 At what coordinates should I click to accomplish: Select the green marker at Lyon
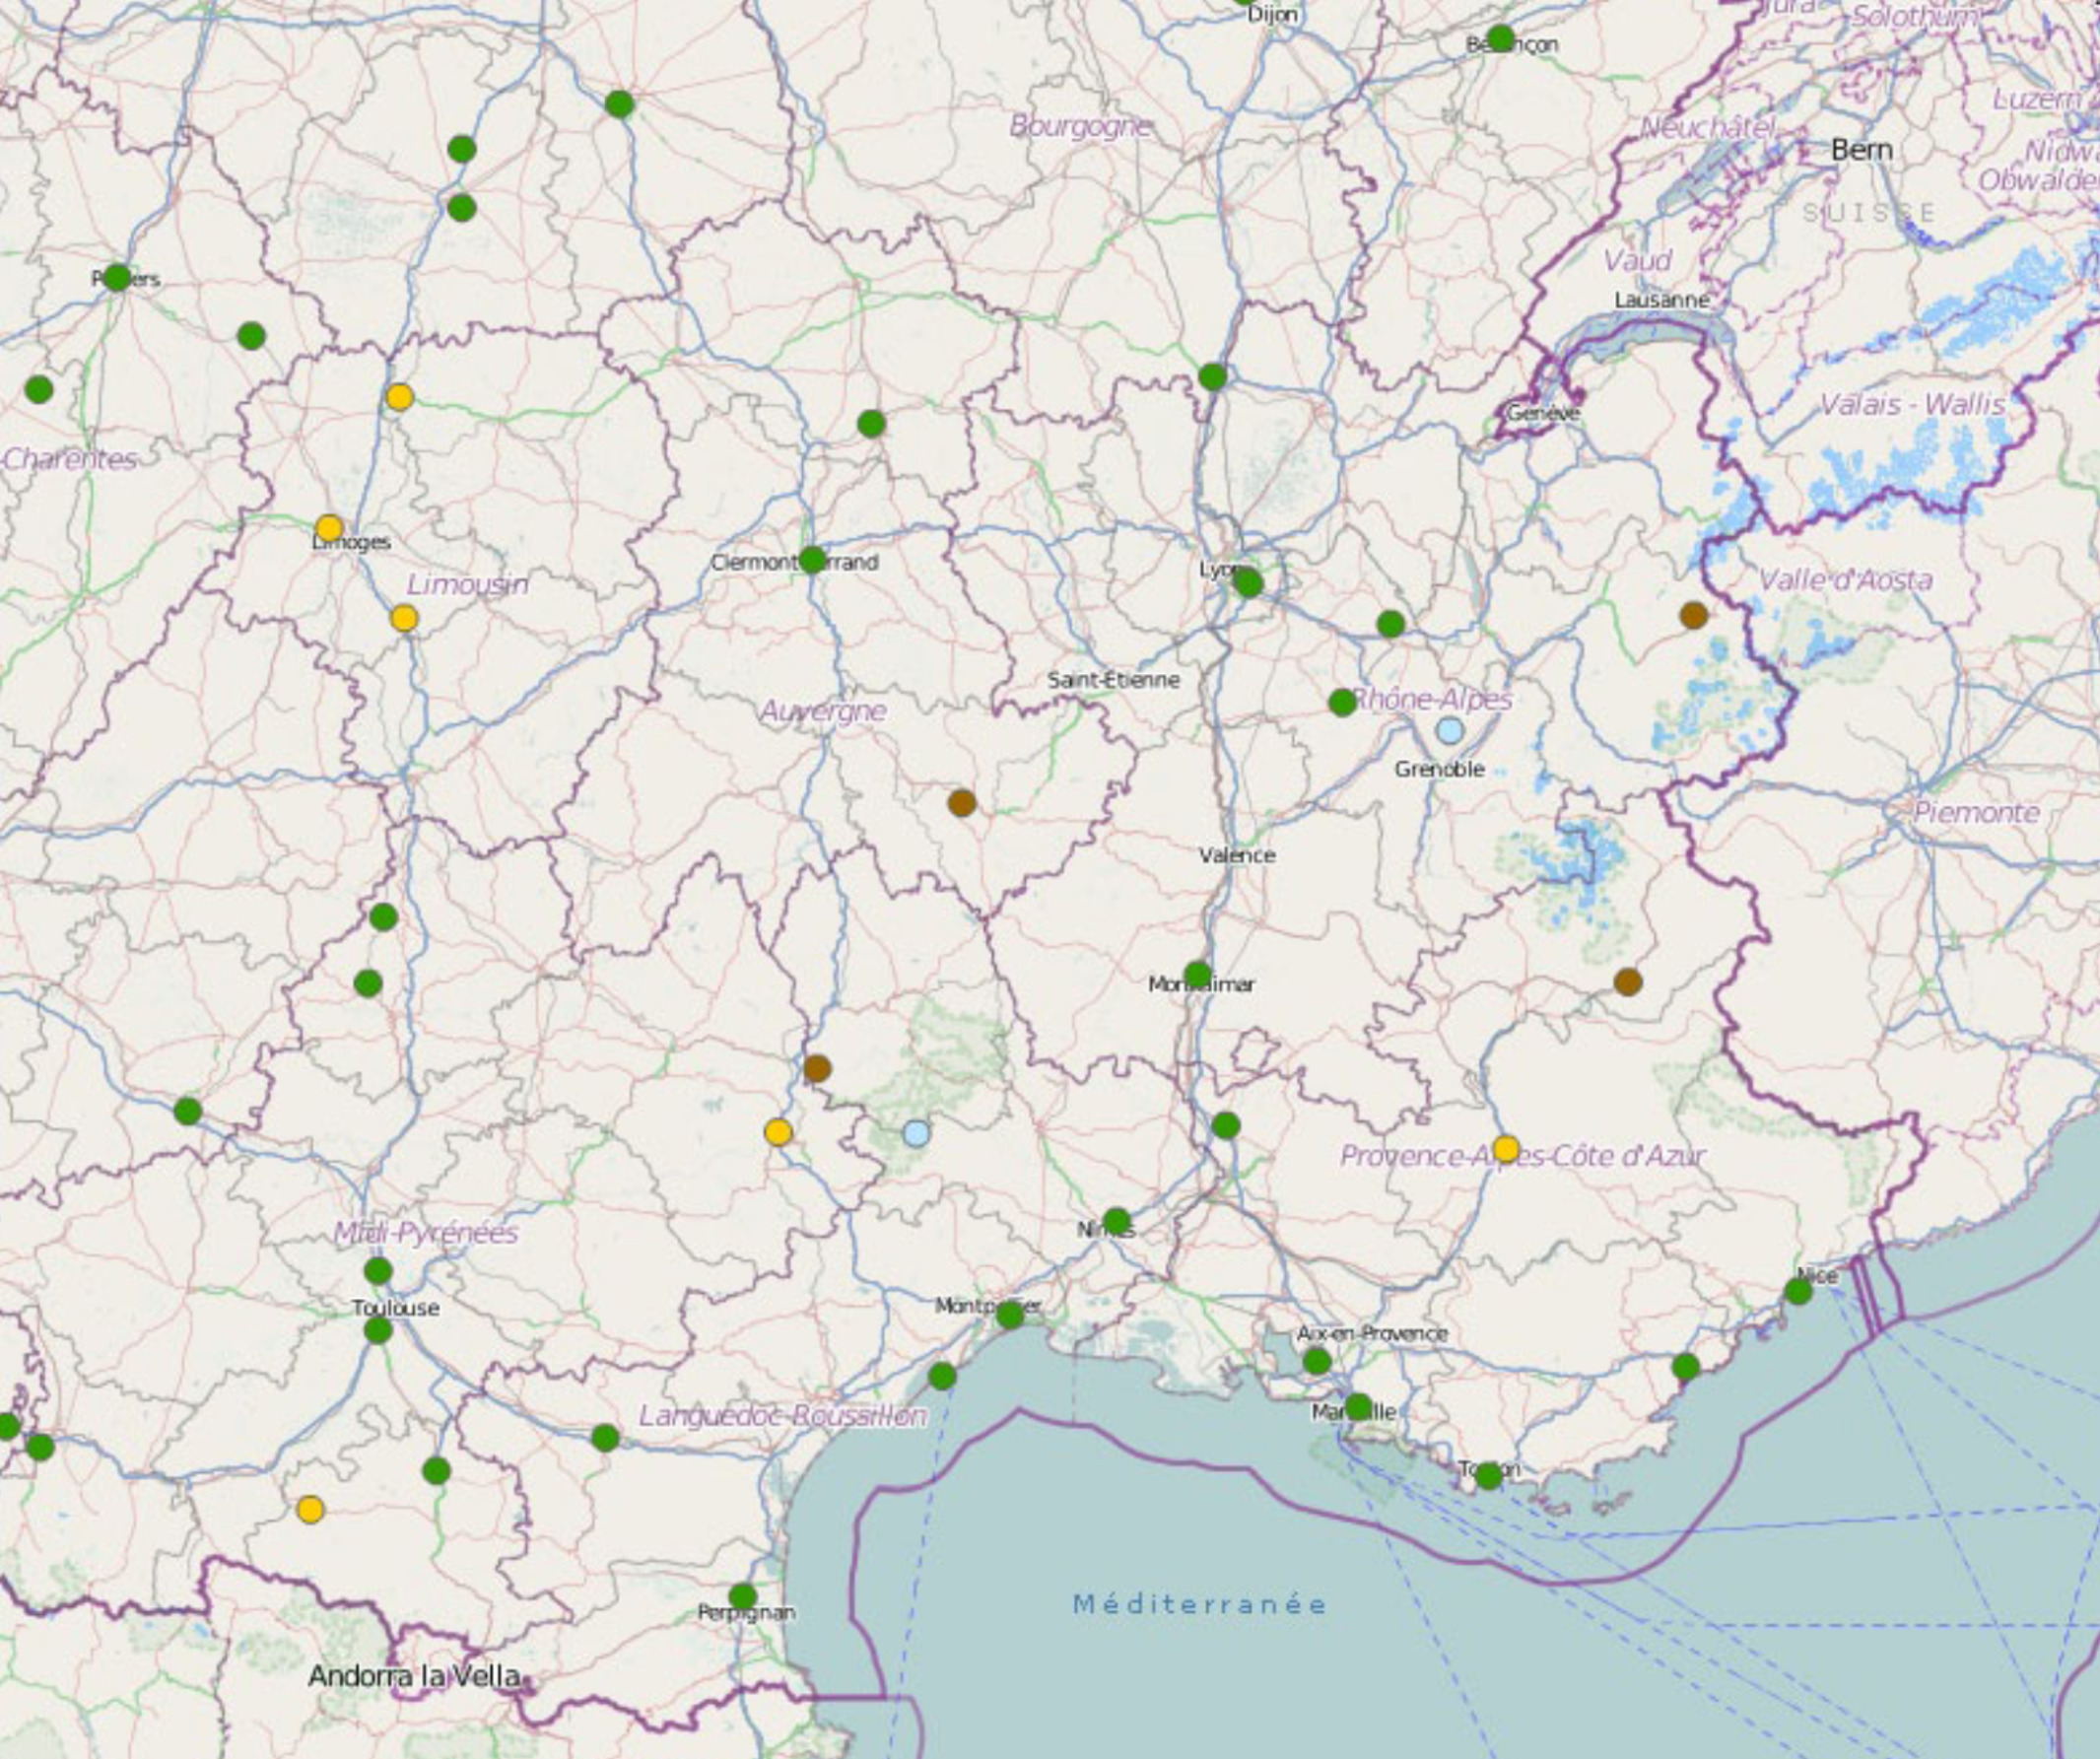click(x=1248, y=582)
